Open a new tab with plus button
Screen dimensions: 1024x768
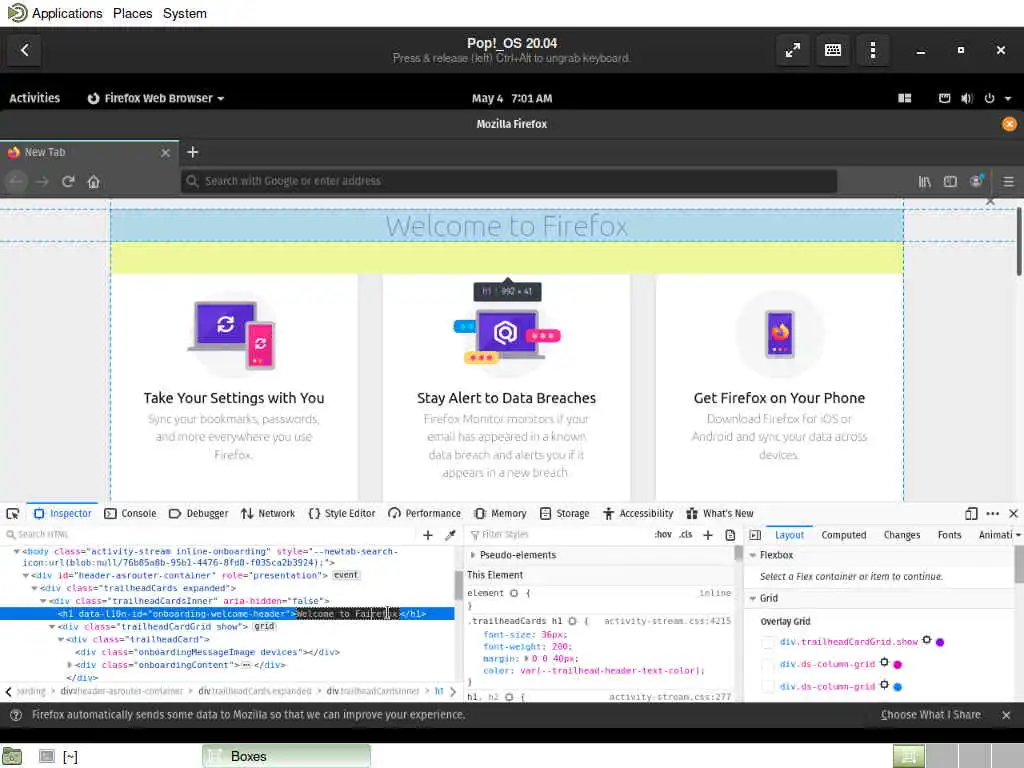[193, 152]
